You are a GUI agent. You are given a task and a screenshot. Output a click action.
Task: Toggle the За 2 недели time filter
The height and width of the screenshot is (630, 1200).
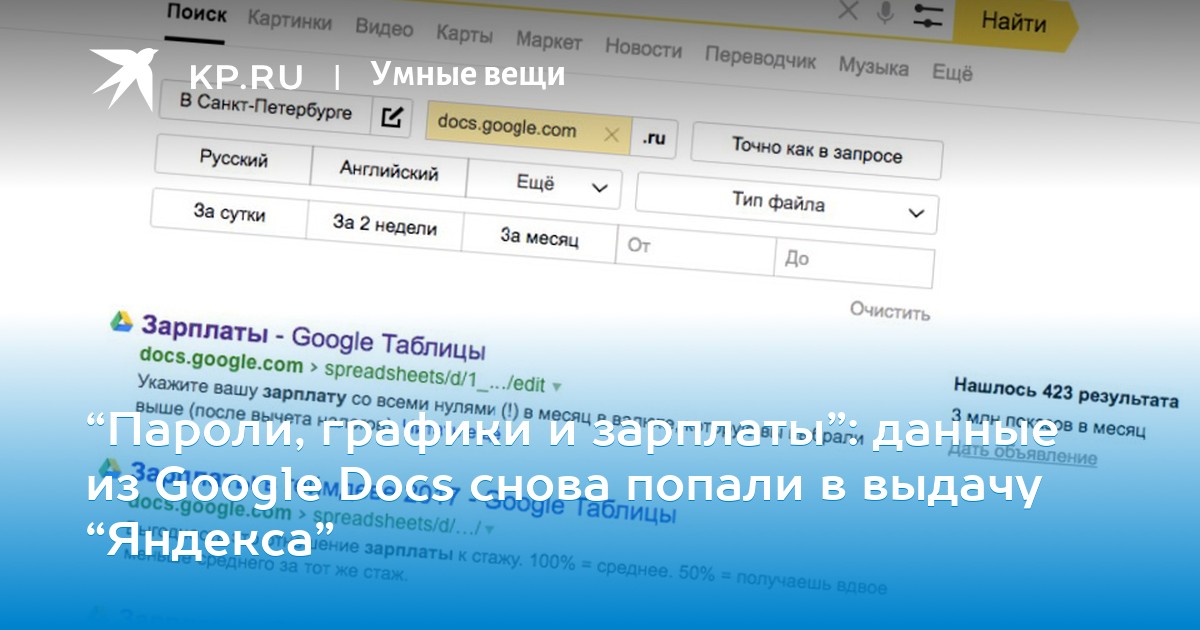click(x=384, y=225)
